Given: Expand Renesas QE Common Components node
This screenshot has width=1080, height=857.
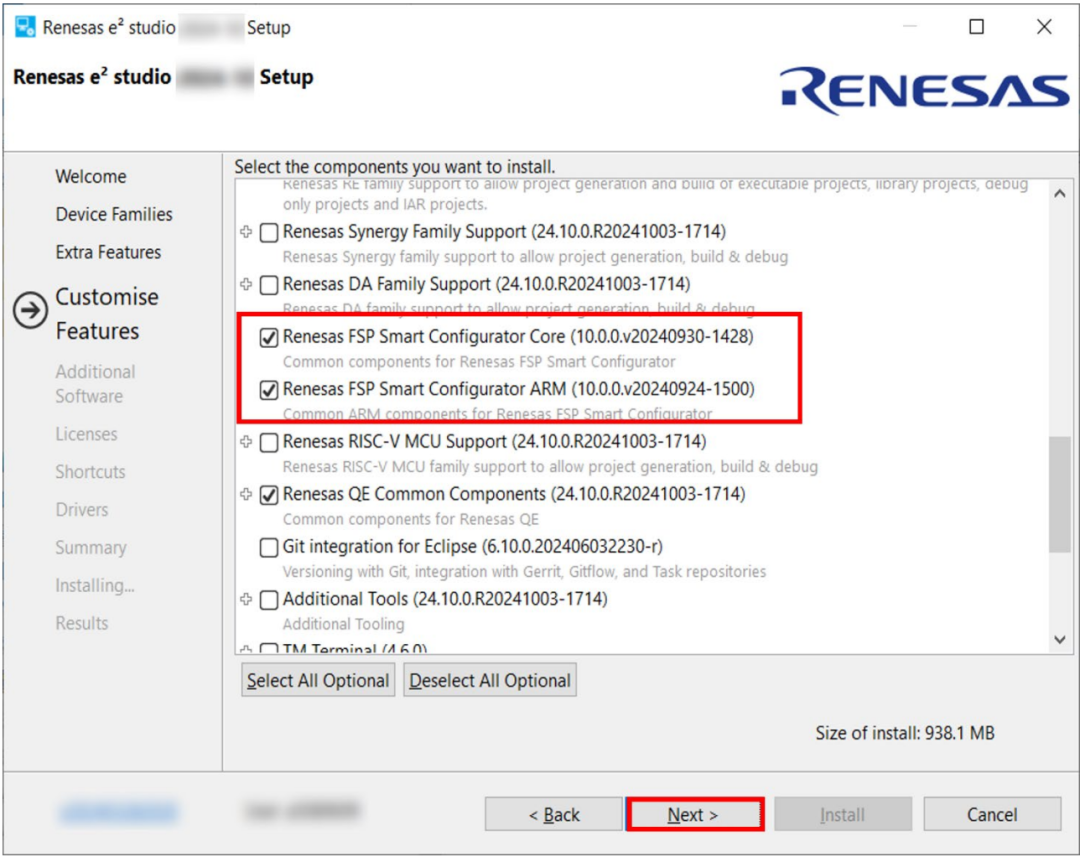Looking at the screenshot, I should 247,494.
